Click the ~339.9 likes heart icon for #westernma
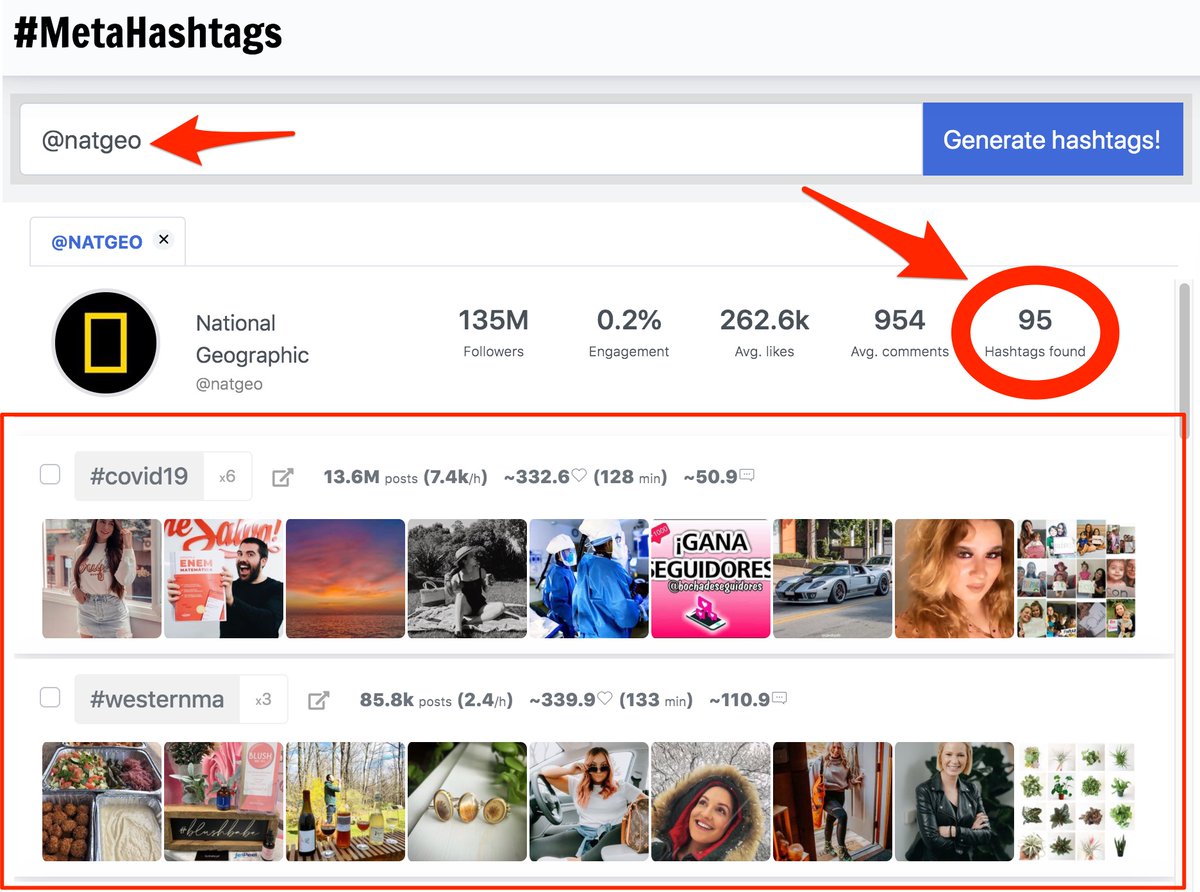The image size is (1200, 892). point(604,699)
